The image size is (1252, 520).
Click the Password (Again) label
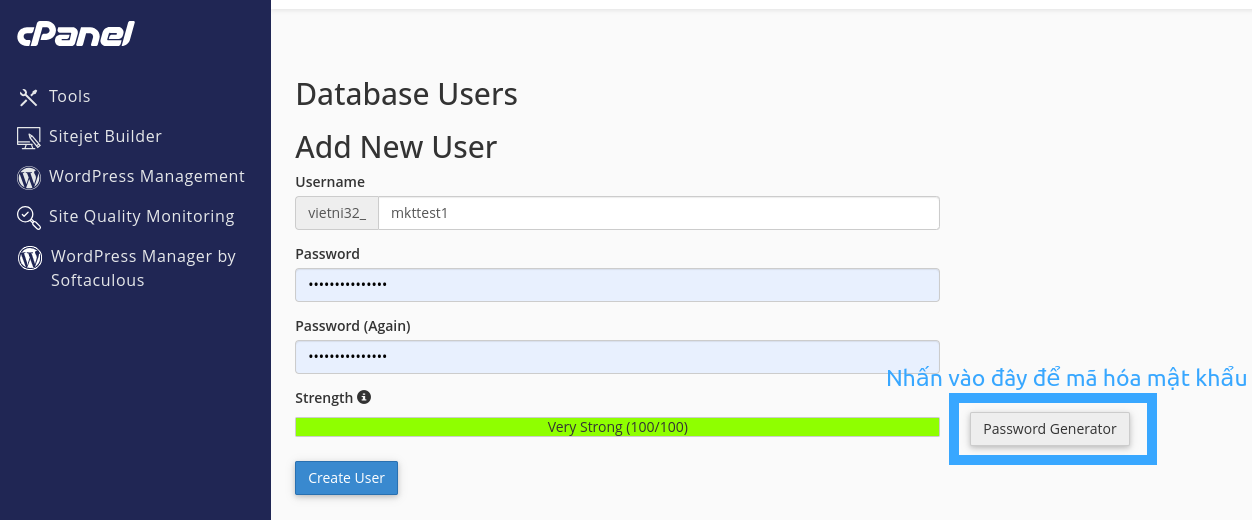[353, 326]
